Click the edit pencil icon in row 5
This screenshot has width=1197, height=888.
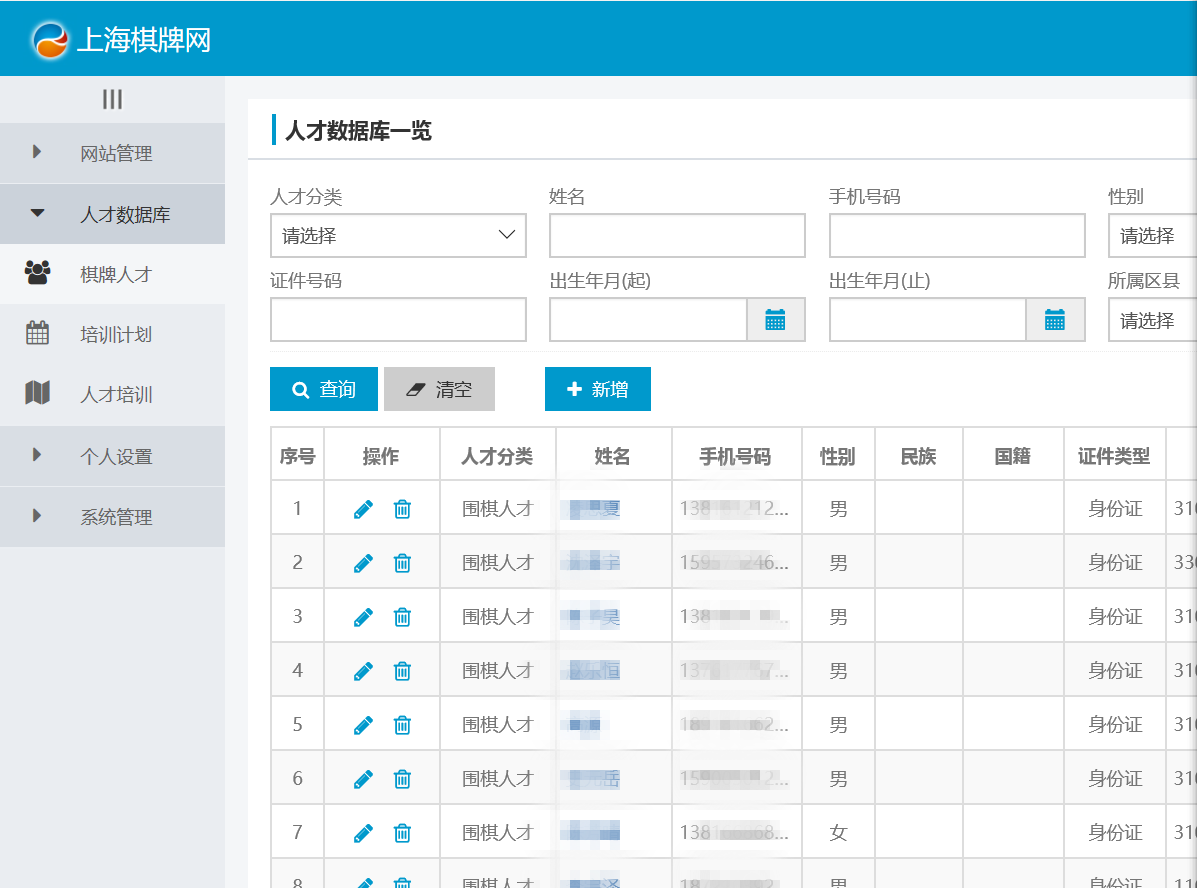coord(363,725)
